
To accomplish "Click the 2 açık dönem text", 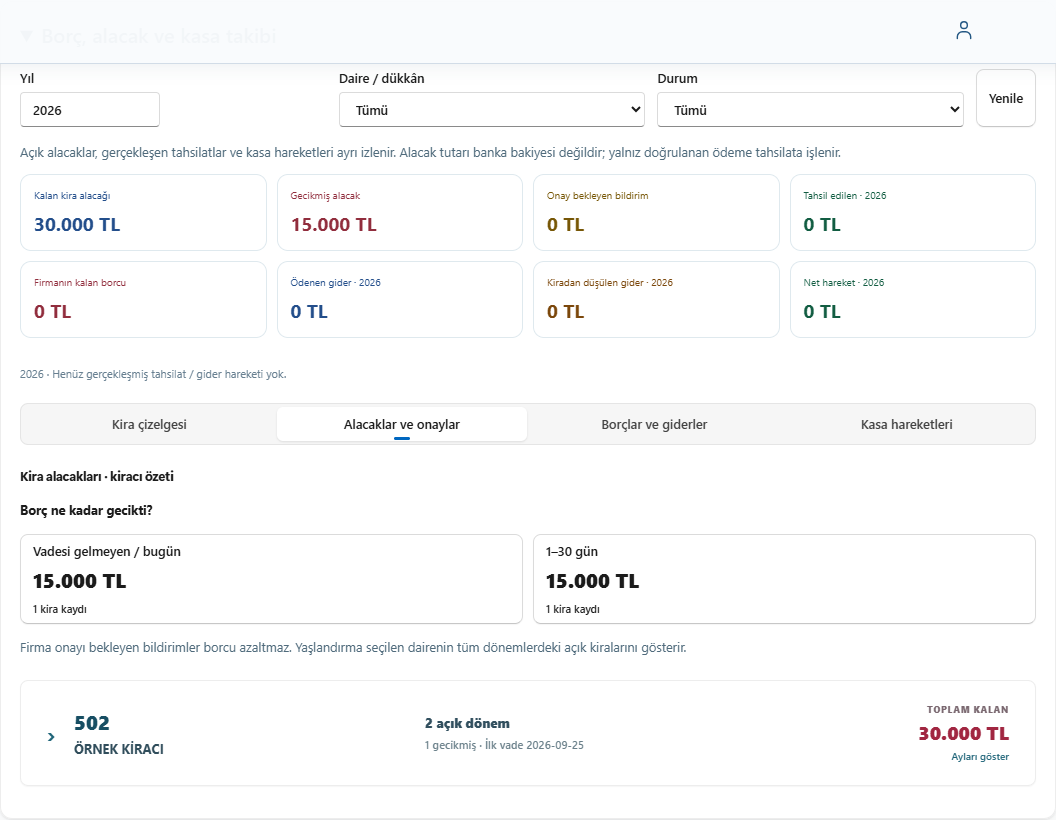I will 467,724.
